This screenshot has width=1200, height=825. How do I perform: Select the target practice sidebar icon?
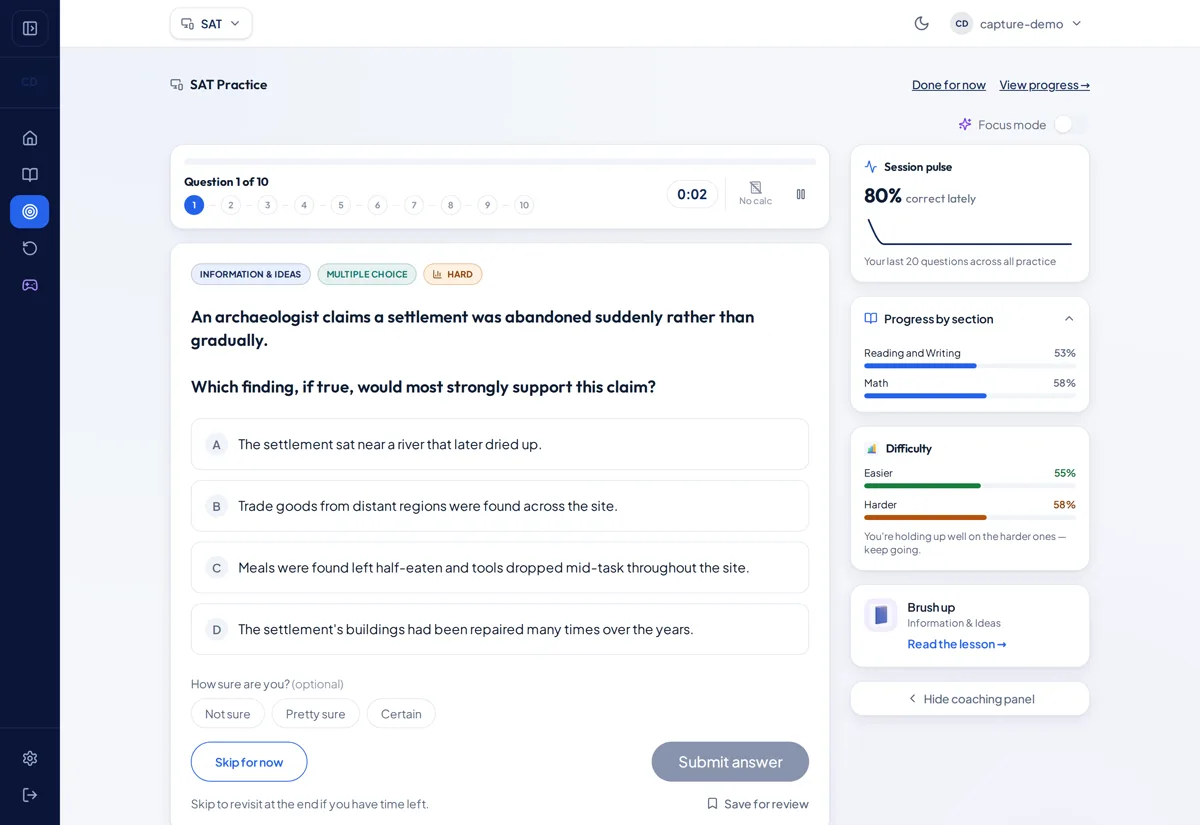coord(30,212)
